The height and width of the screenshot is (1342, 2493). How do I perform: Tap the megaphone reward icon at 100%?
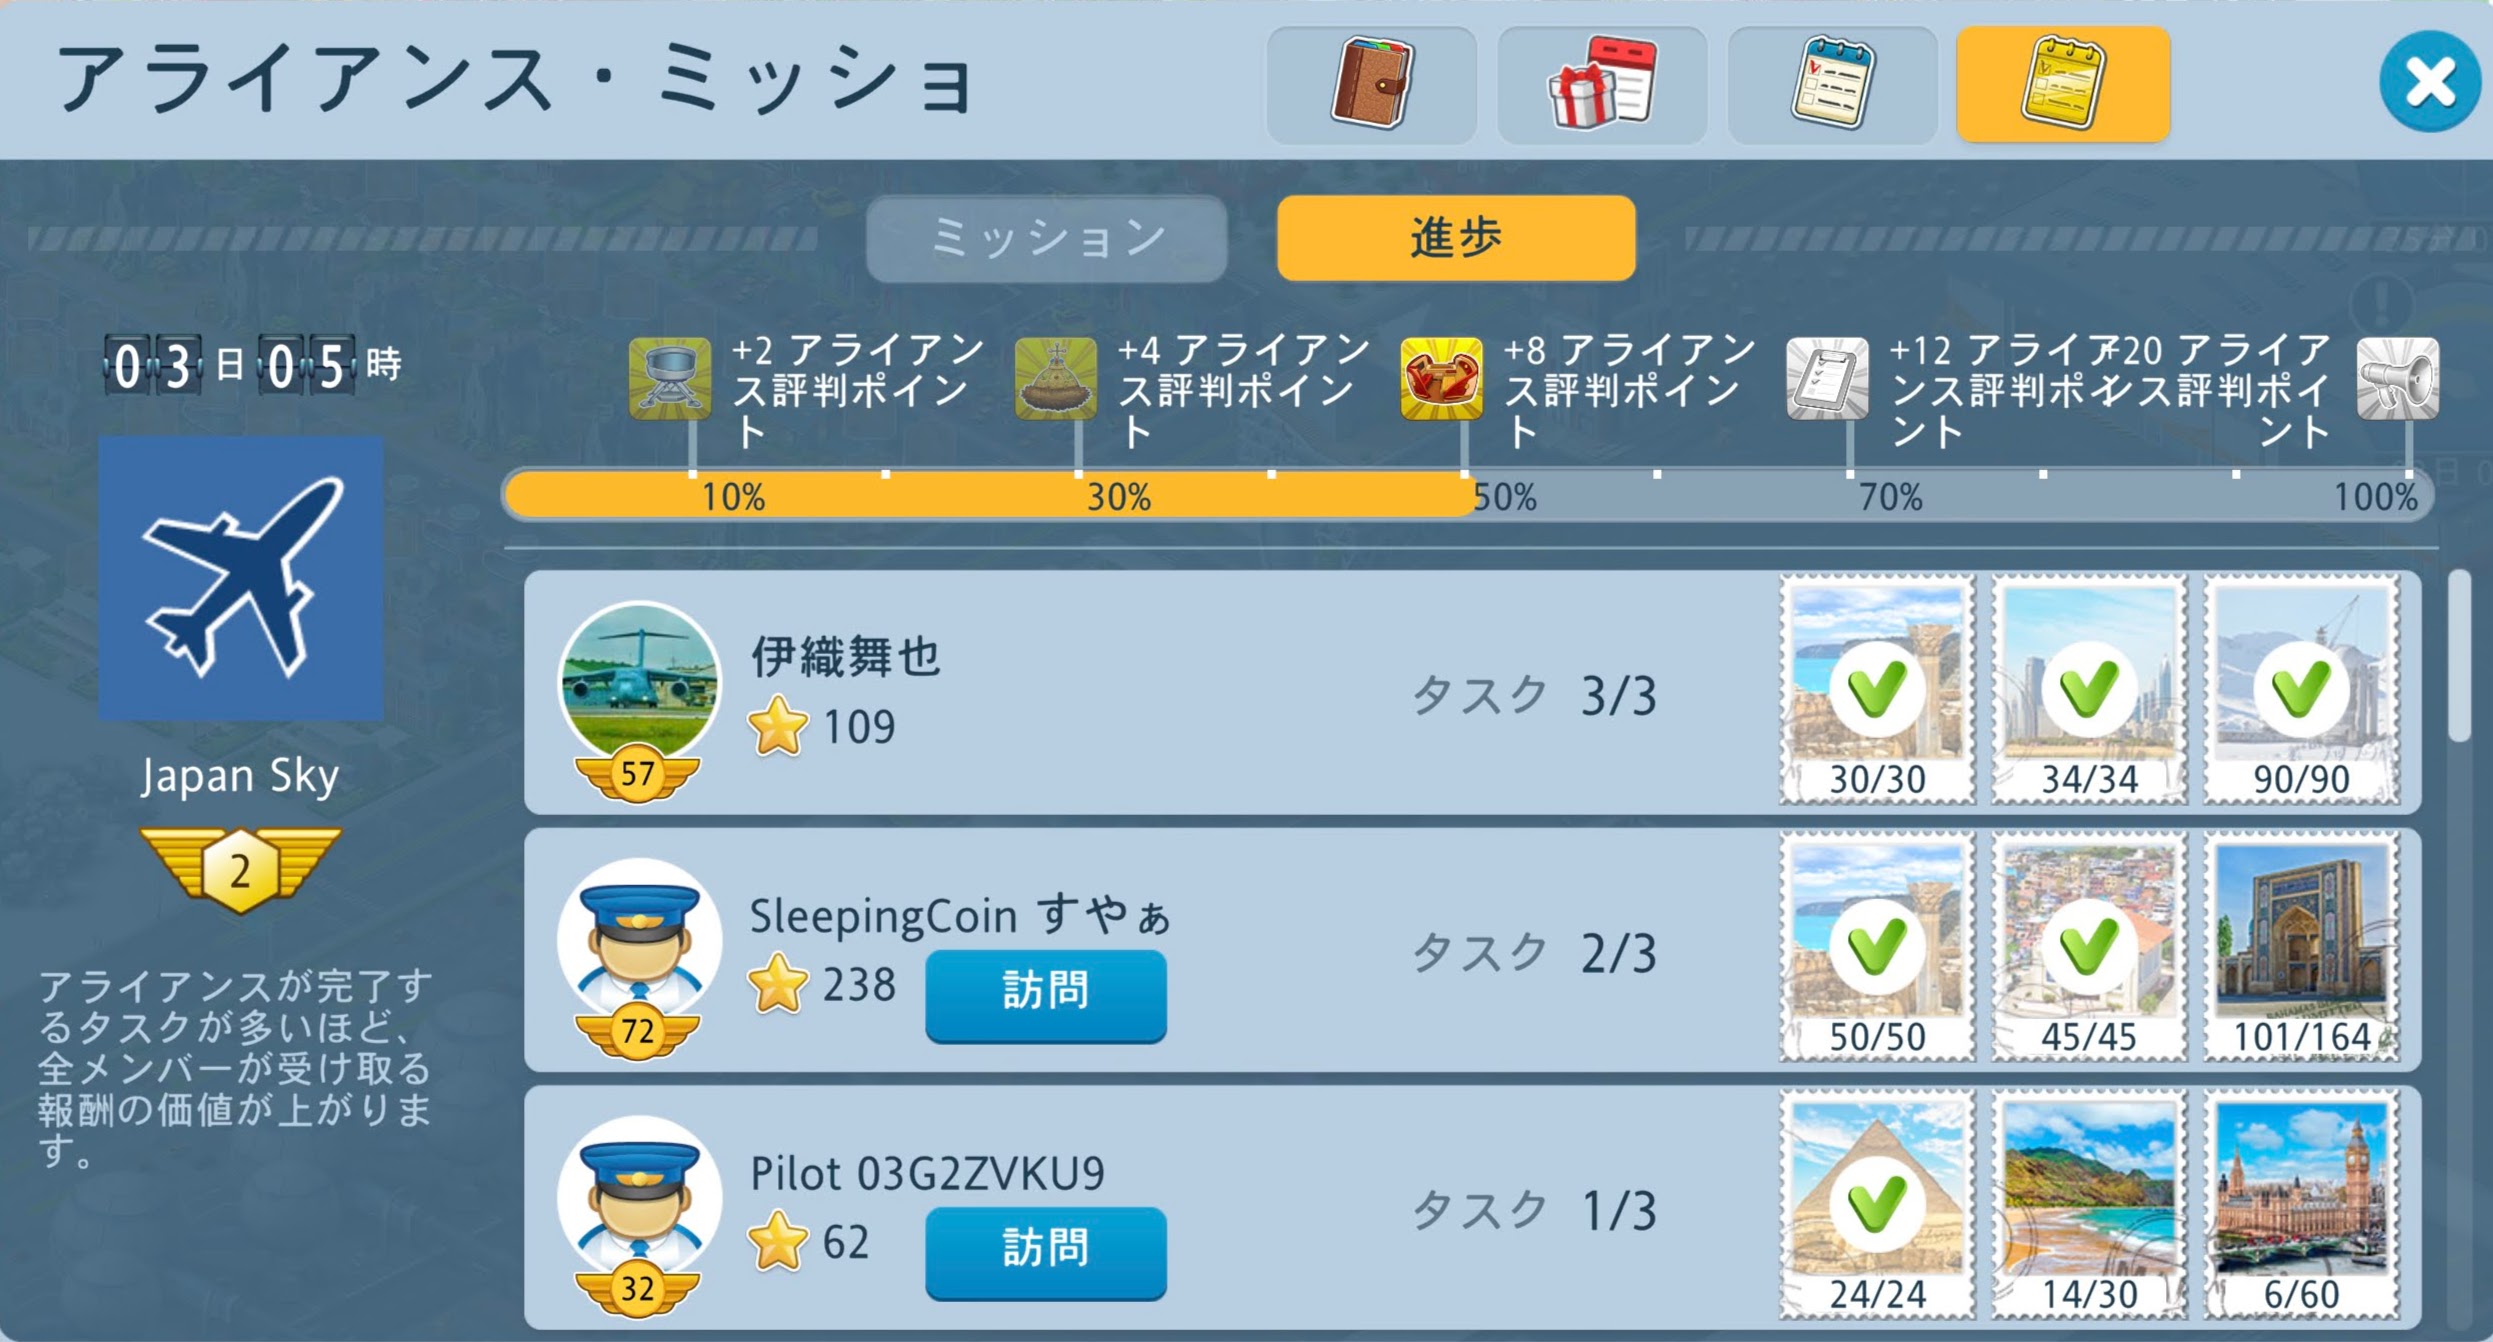point(2398,379)
